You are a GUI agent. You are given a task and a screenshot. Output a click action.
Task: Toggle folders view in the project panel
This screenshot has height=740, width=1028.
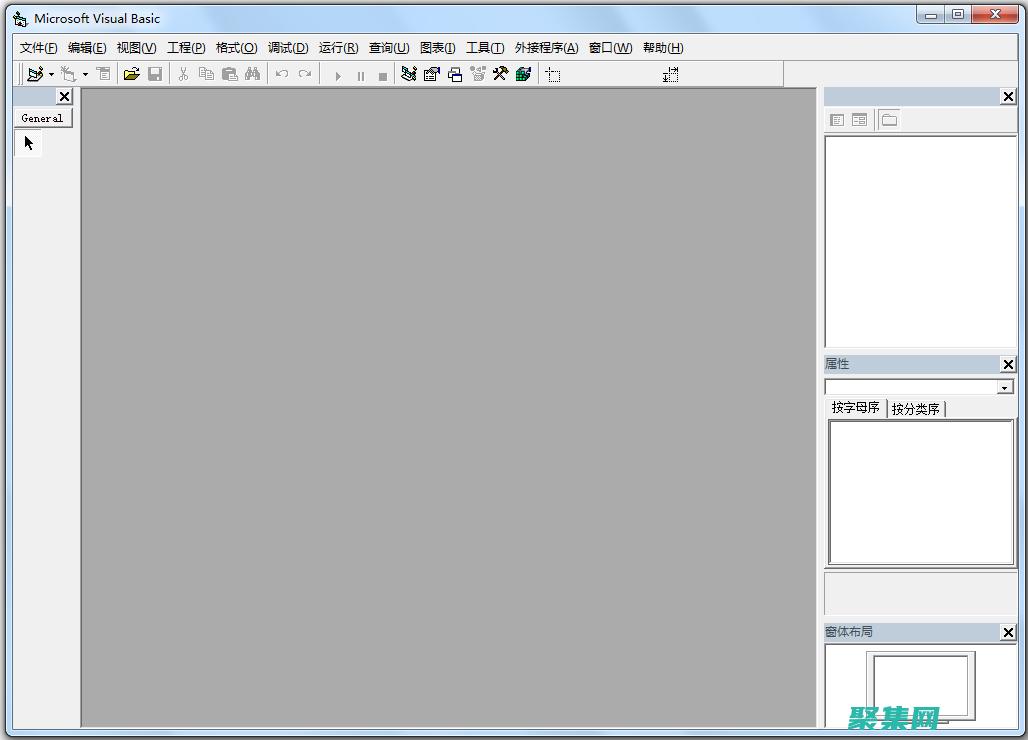(x=889, y=120)
